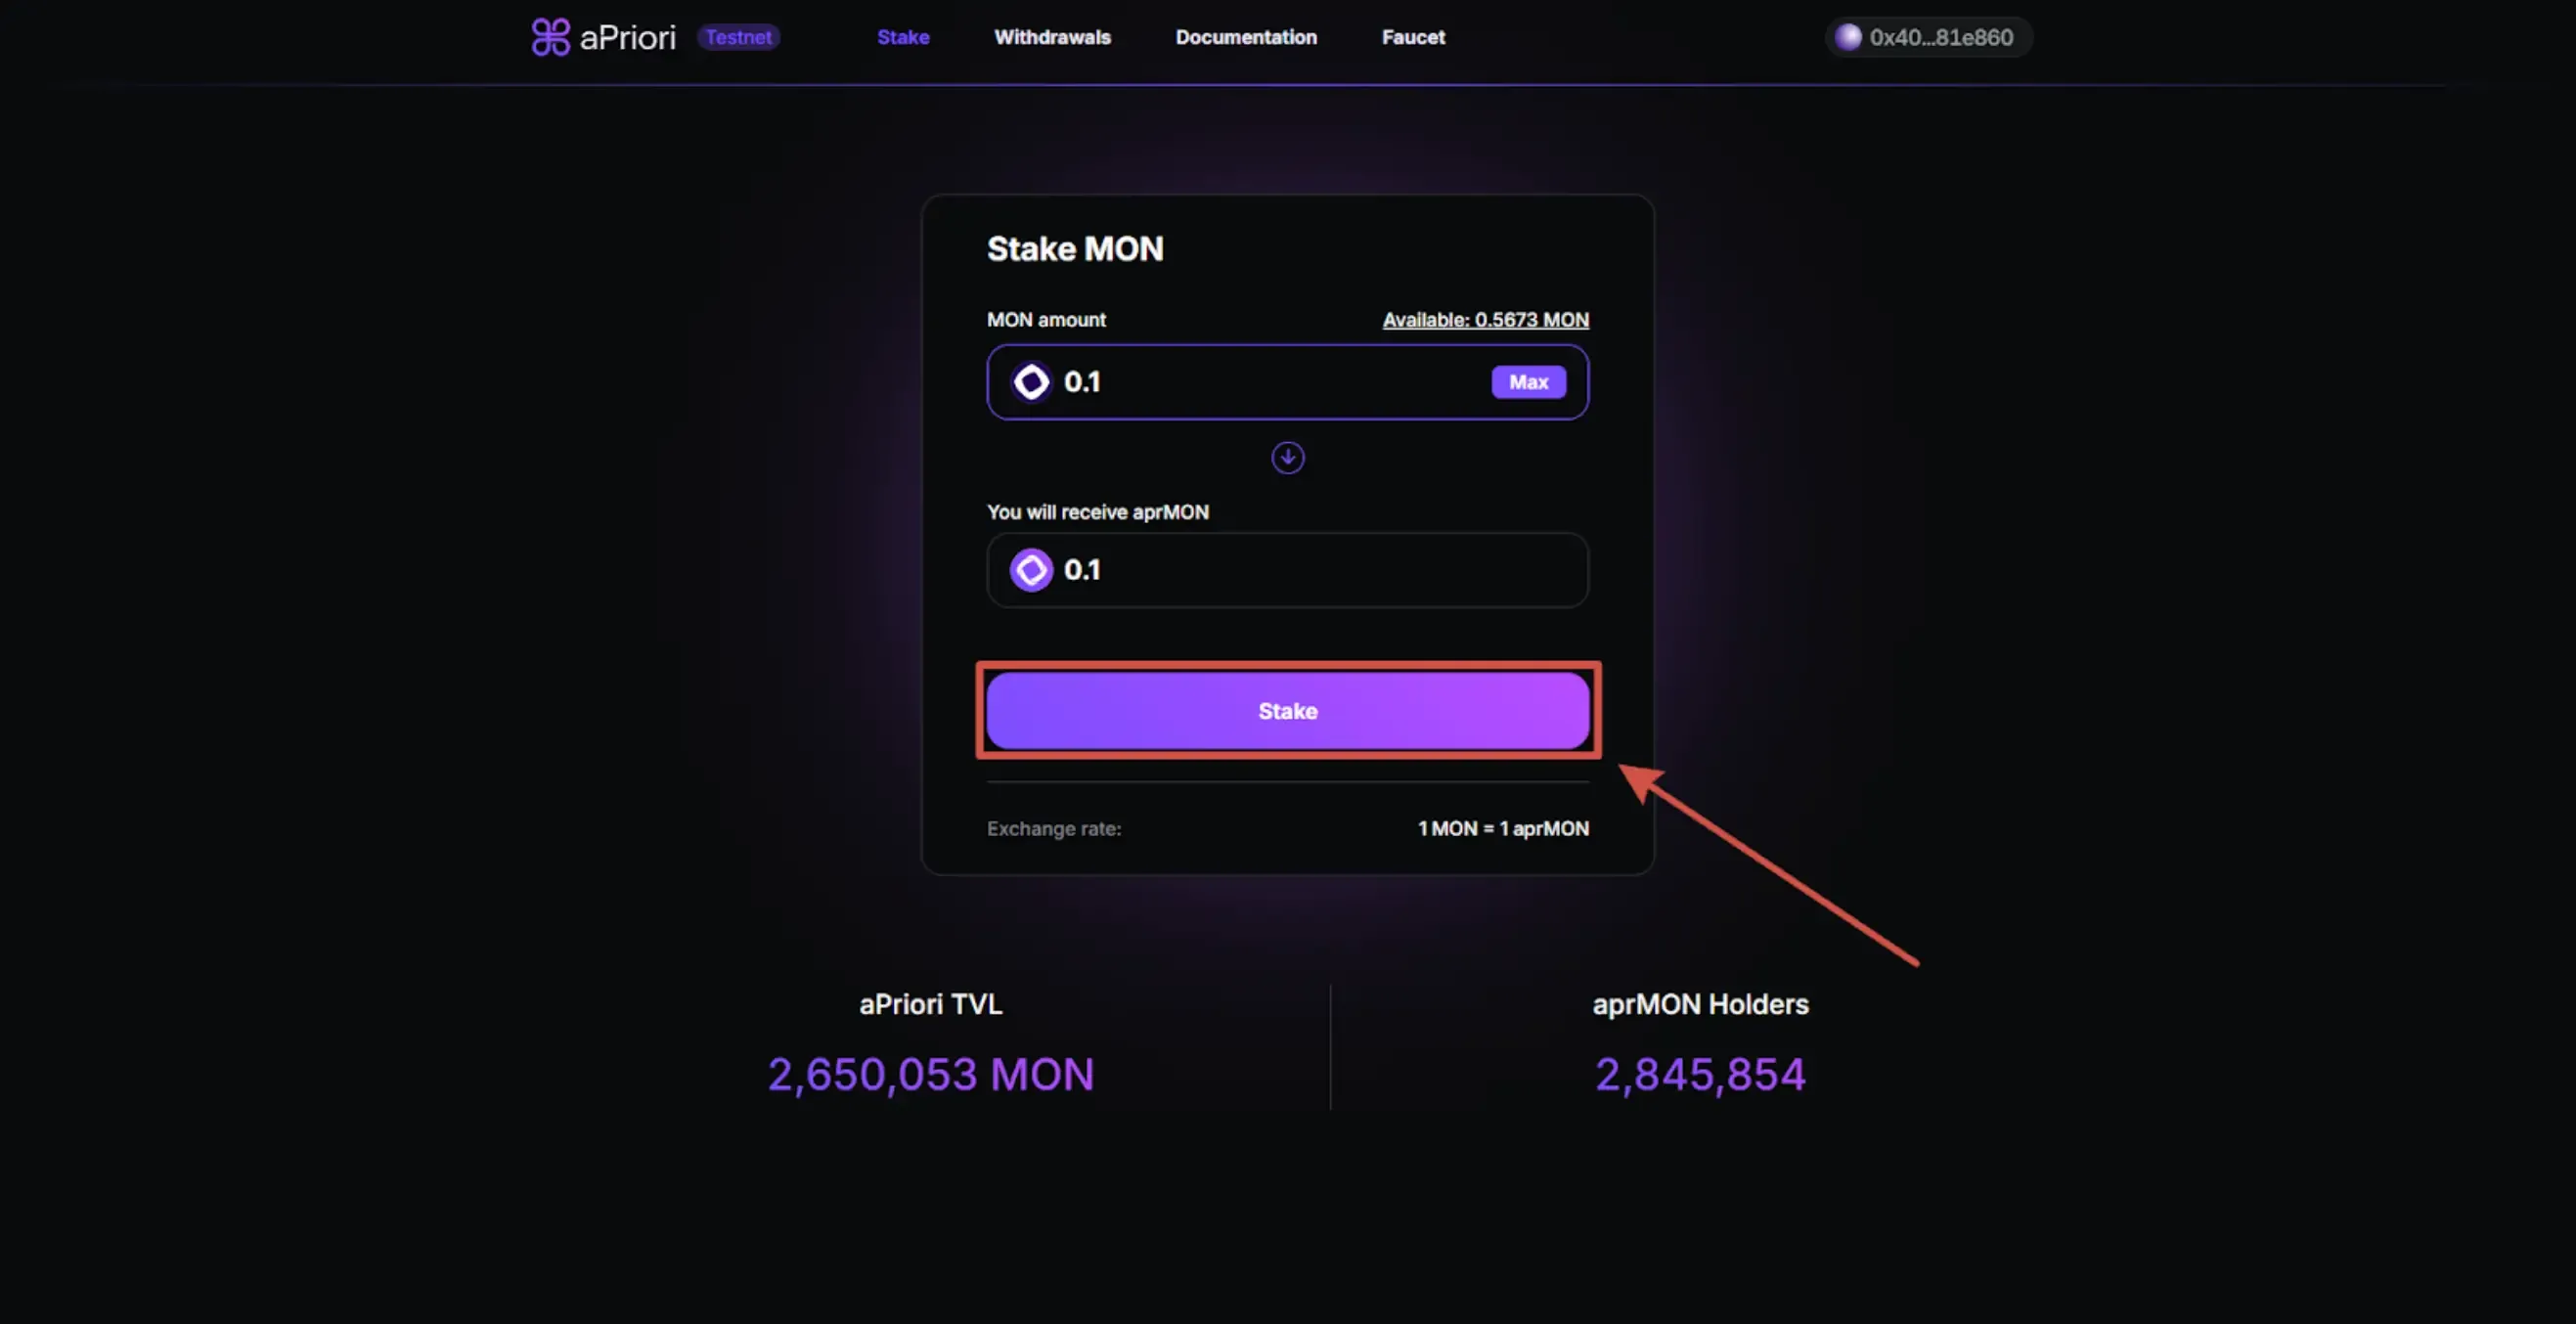The height and width of the screenshot is (1324, 2576).
Task: Click the wallet avatar icon
Action: (1848, 38)
